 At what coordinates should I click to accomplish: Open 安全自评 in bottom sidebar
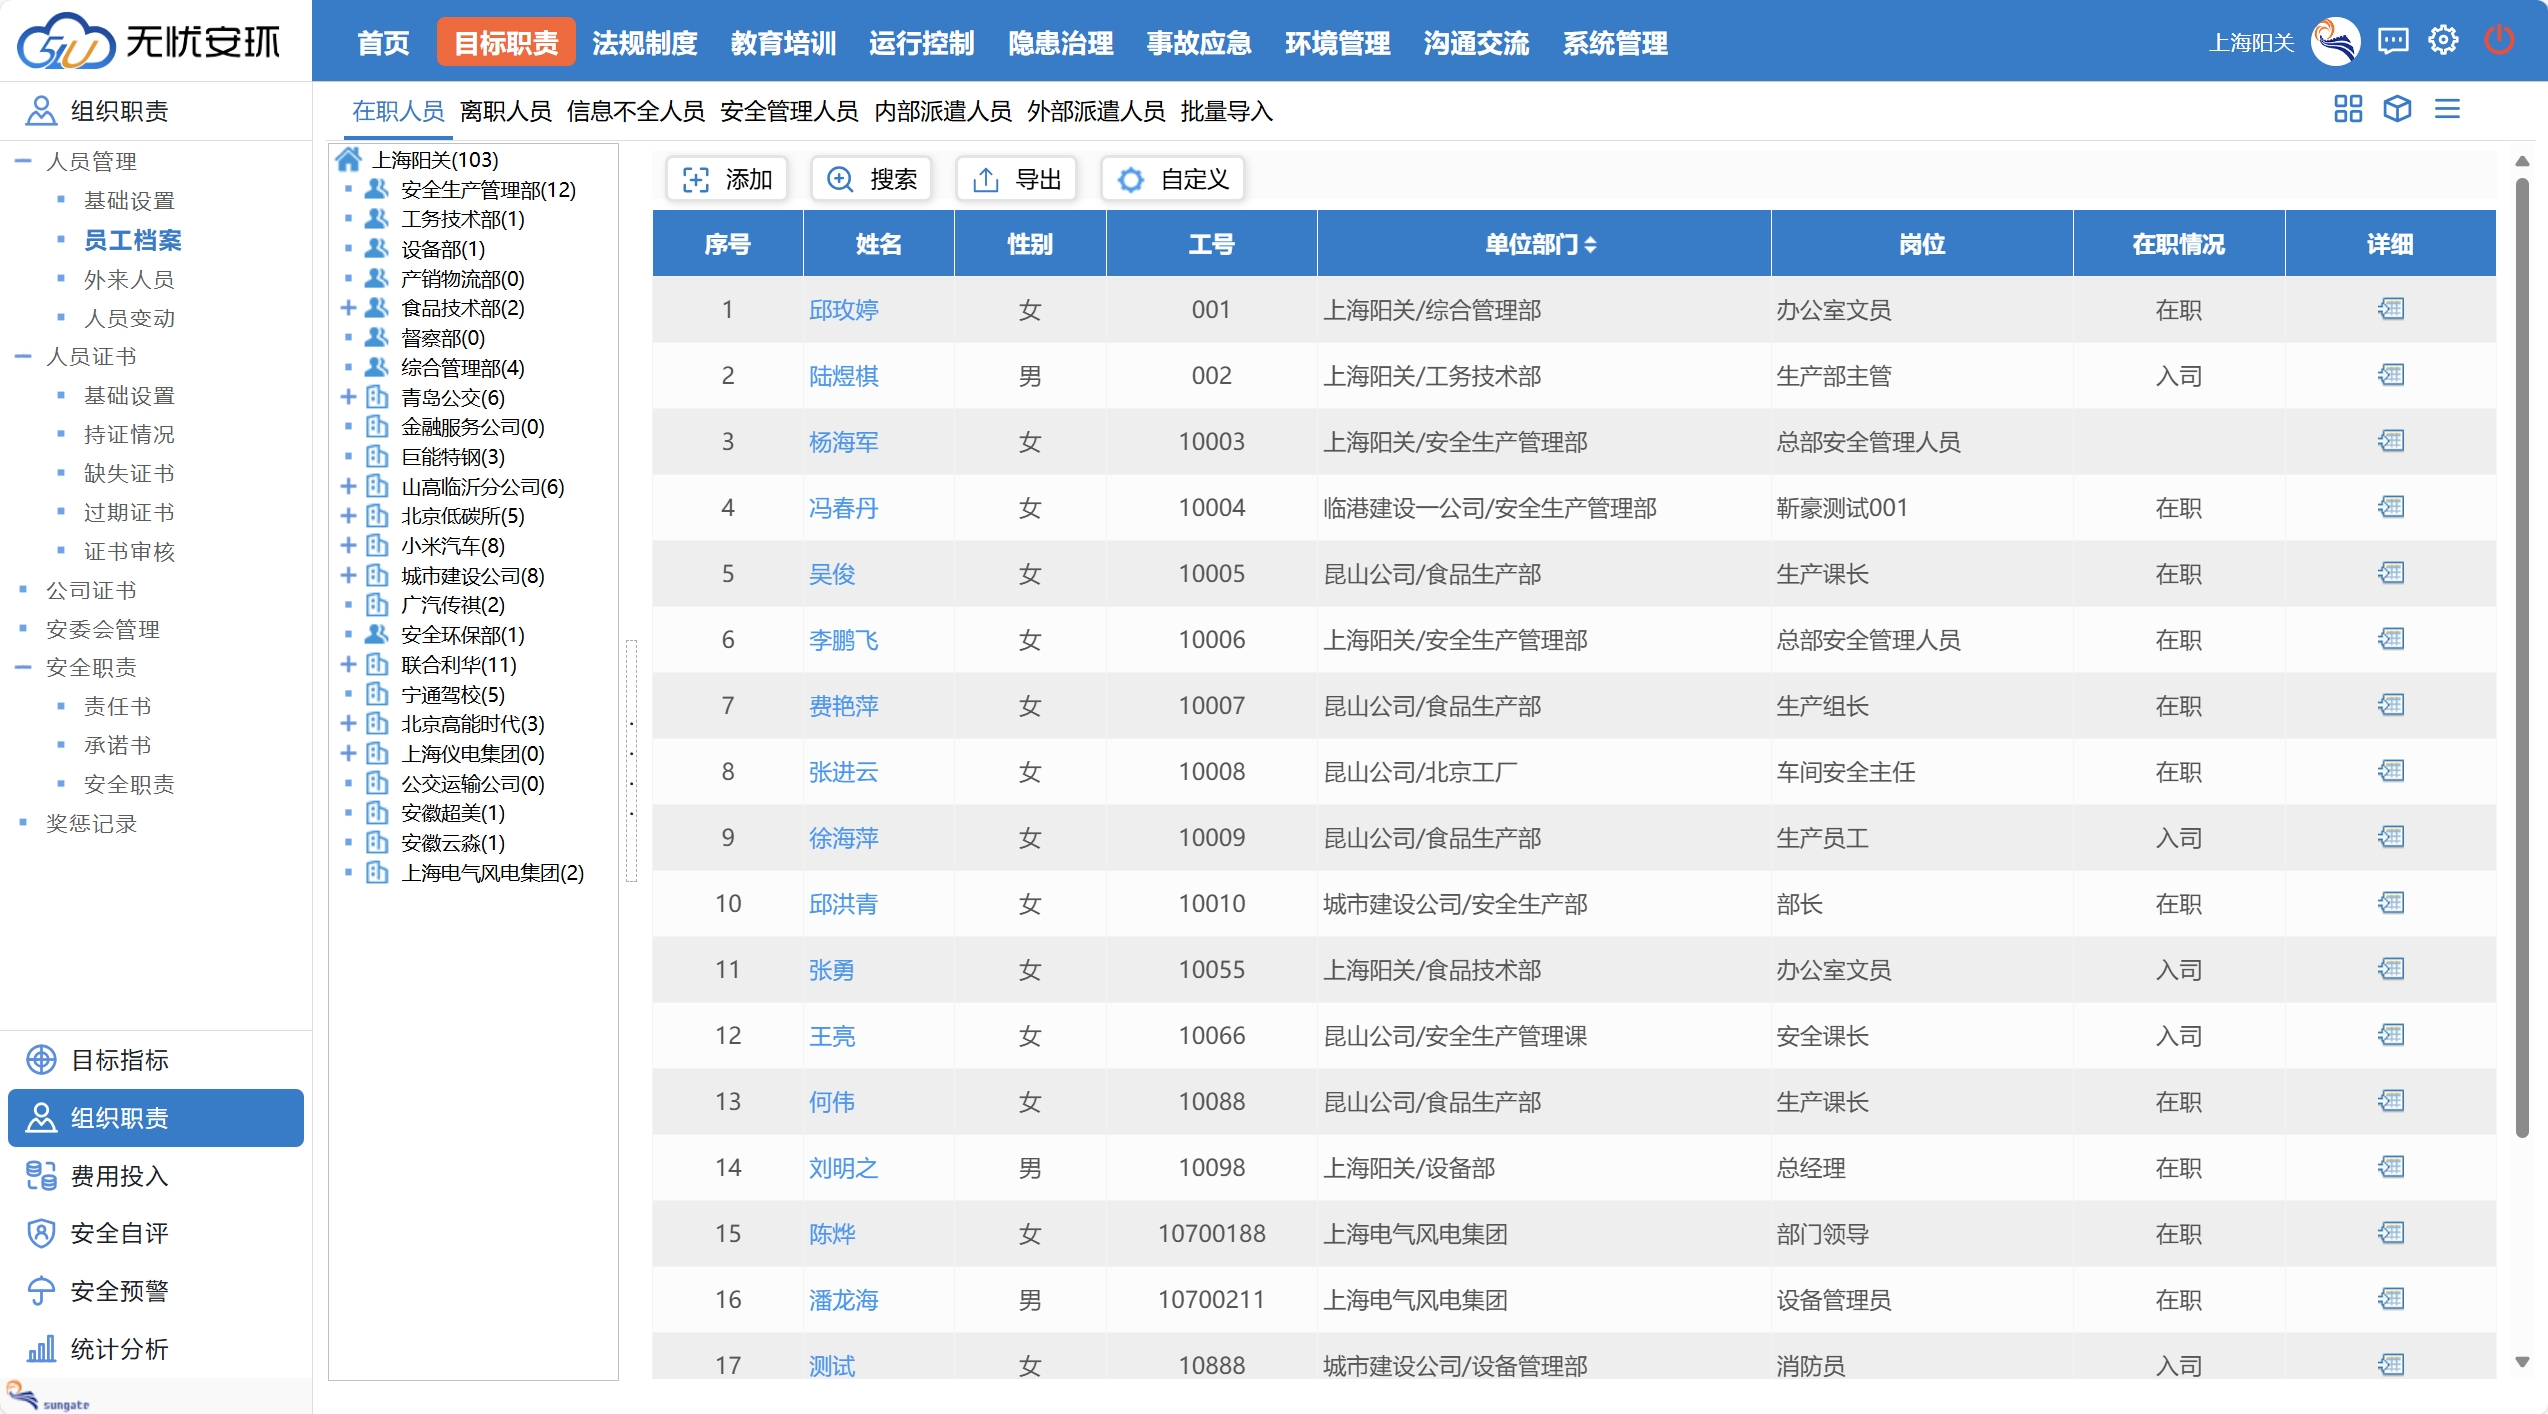155,1233
